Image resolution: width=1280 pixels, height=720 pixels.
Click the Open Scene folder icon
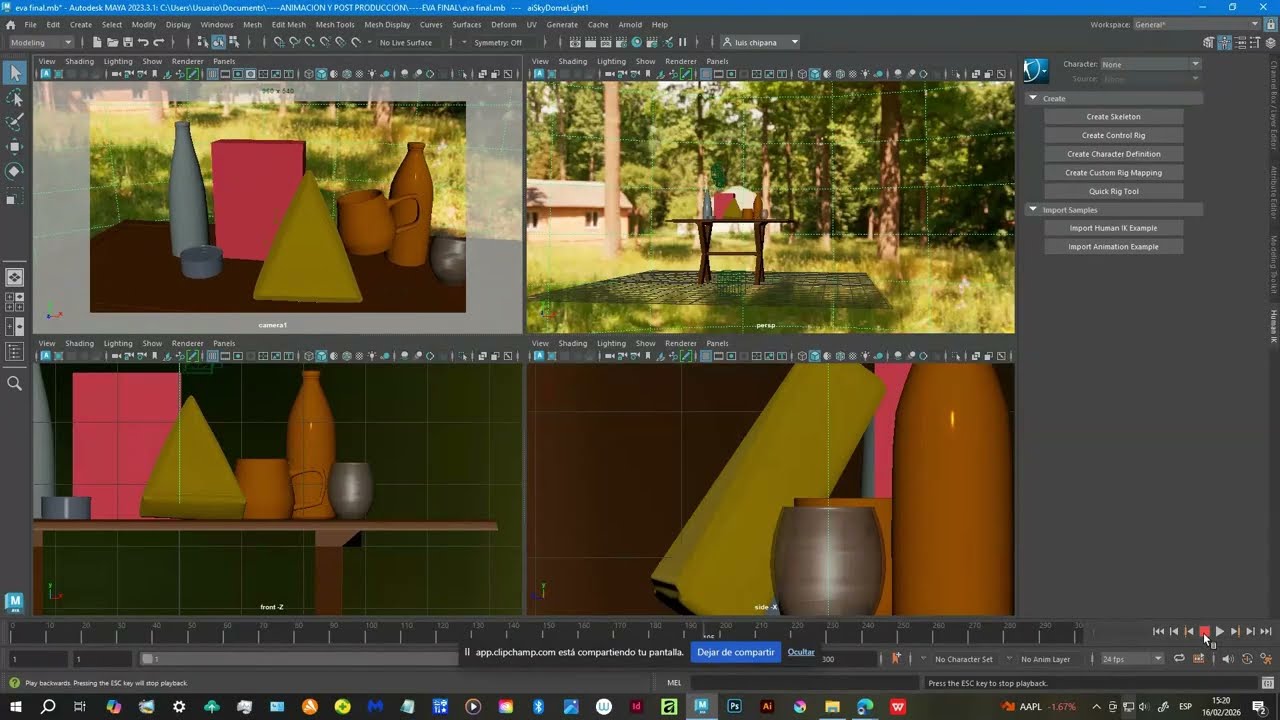point(112,42)
